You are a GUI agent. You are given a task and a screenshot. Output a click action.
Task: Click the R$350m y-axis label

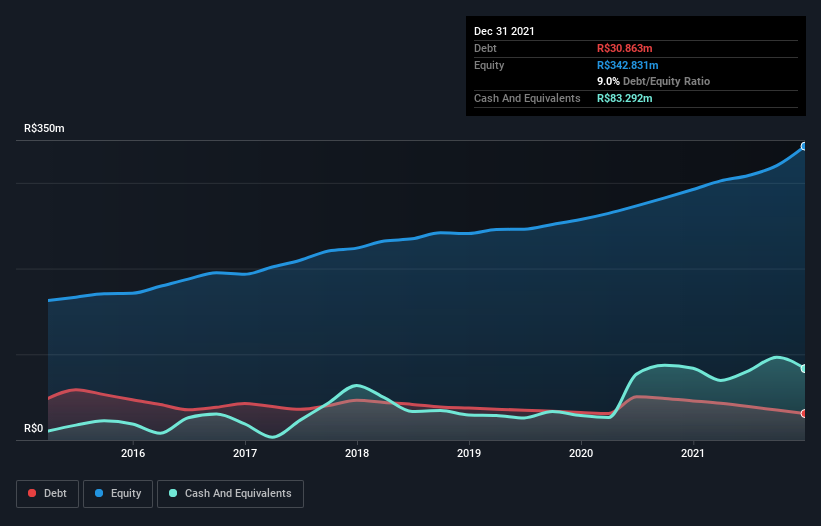pos(44,129)
